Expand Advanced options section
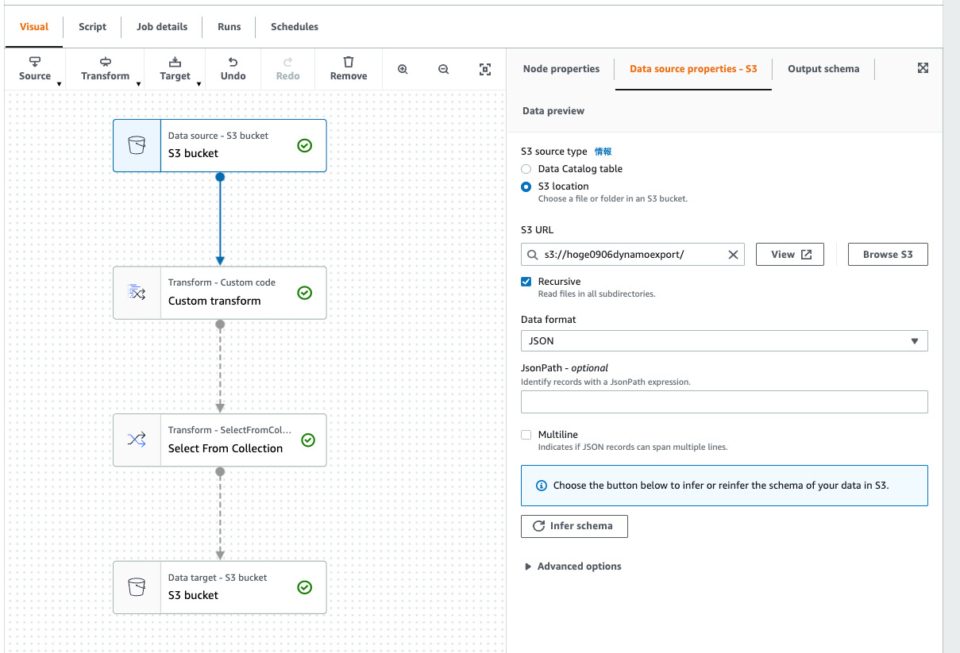 click(572, 566)
